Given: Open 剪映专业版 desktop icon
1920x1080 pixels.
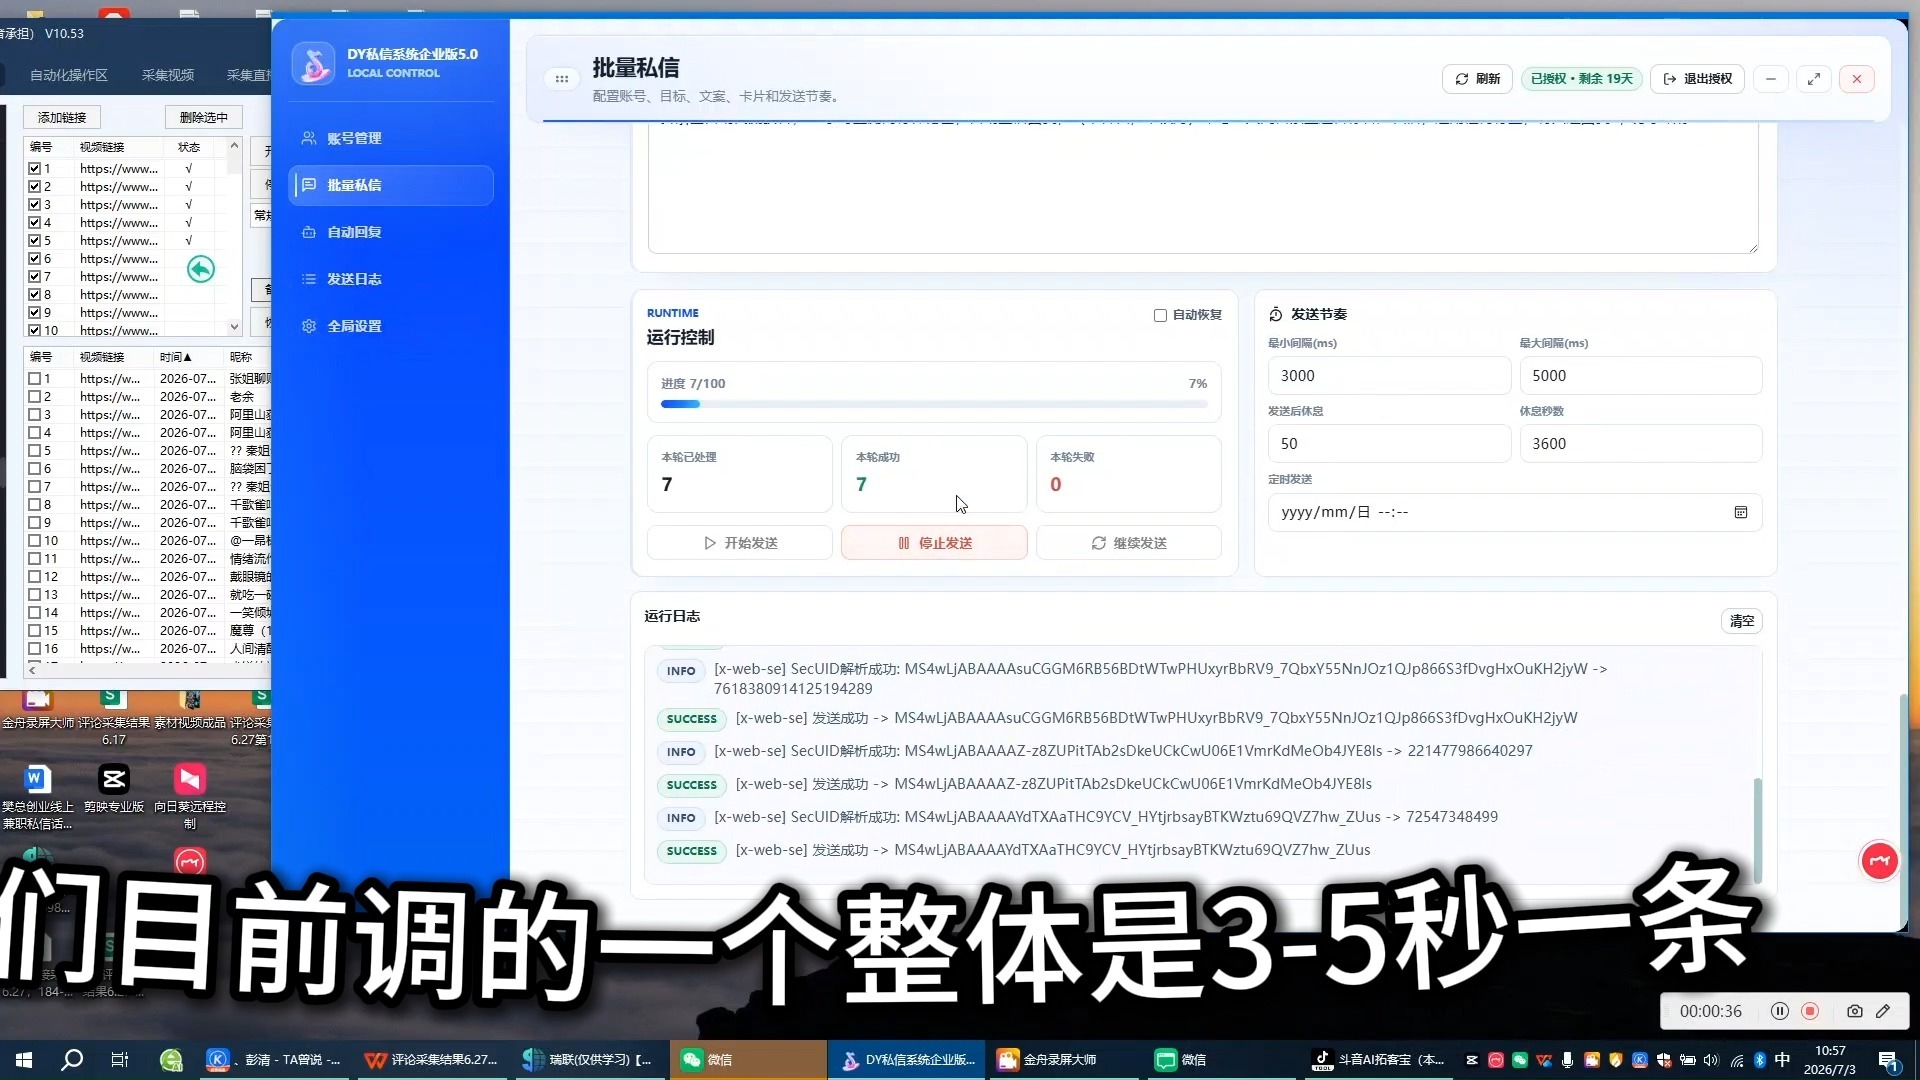Looking at the screenshot, I should pyautogui.click(x=114, y=790).
